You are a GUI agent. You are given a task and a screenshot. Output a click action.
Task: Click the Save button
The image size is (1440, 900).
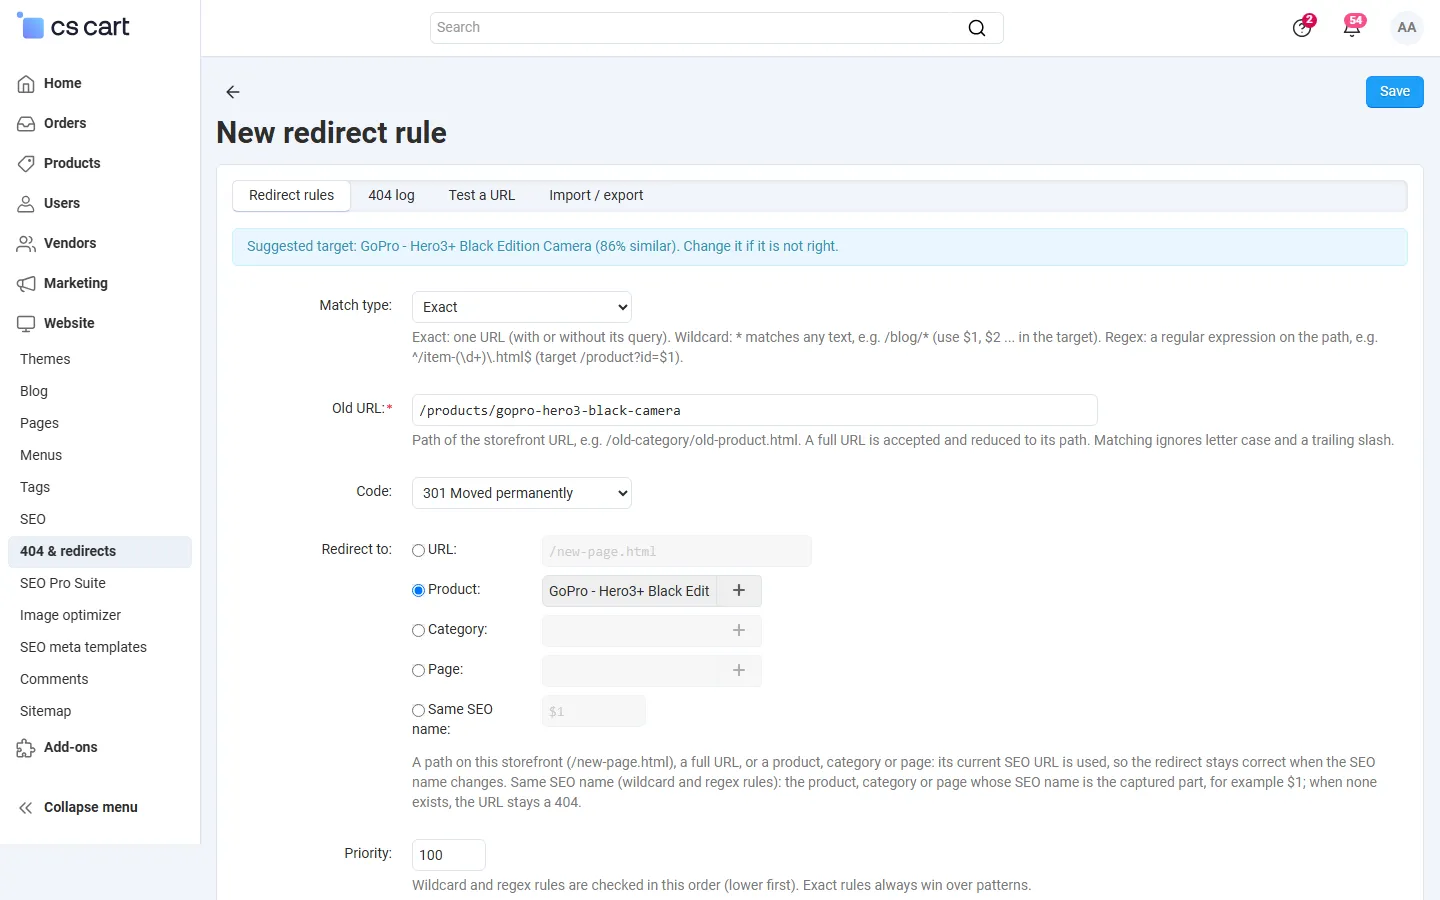[1395, 92]
